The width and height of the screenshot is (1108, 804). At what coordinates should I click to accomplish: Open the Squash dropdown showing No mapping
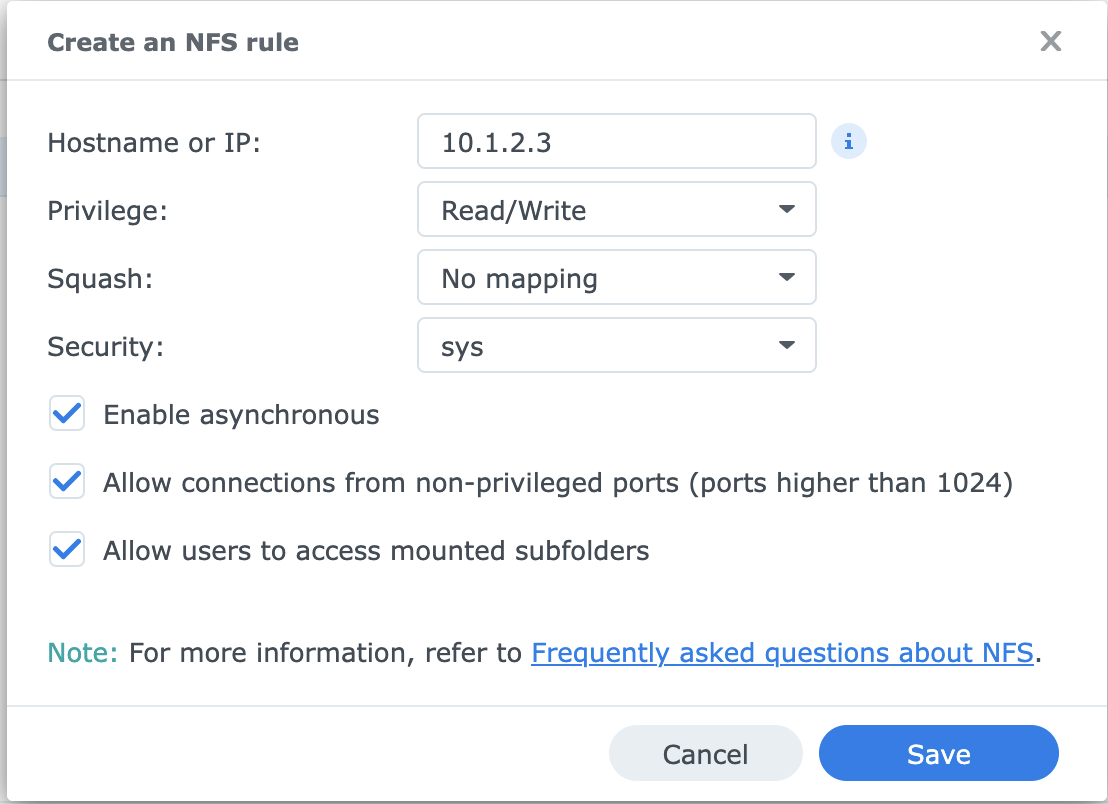tap(616, 277)
